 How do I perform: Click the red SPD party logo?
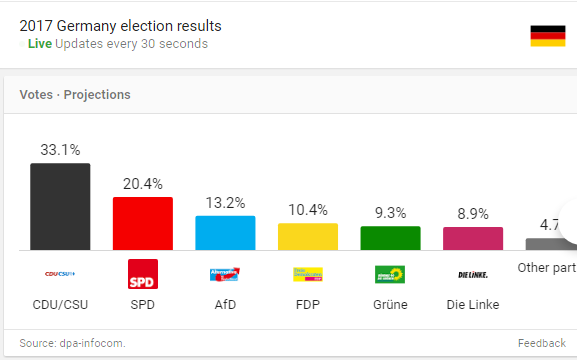click(143, 274)
